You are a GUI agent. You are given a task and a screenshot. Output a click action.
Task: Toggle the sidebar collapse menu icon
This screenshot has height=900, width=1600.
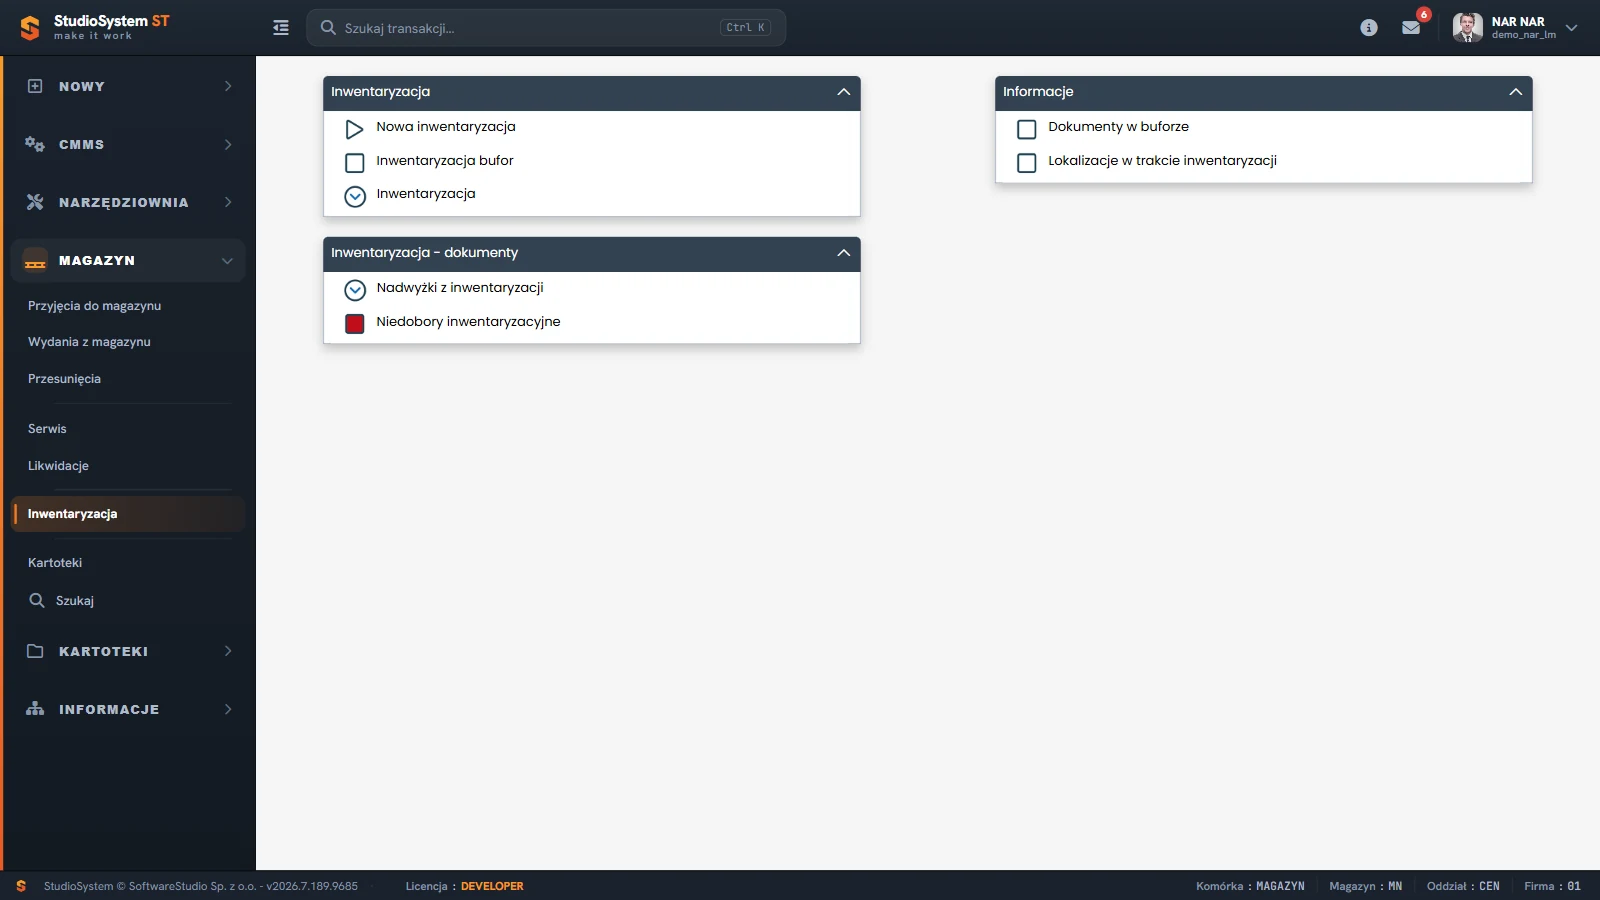pos(281,28)
